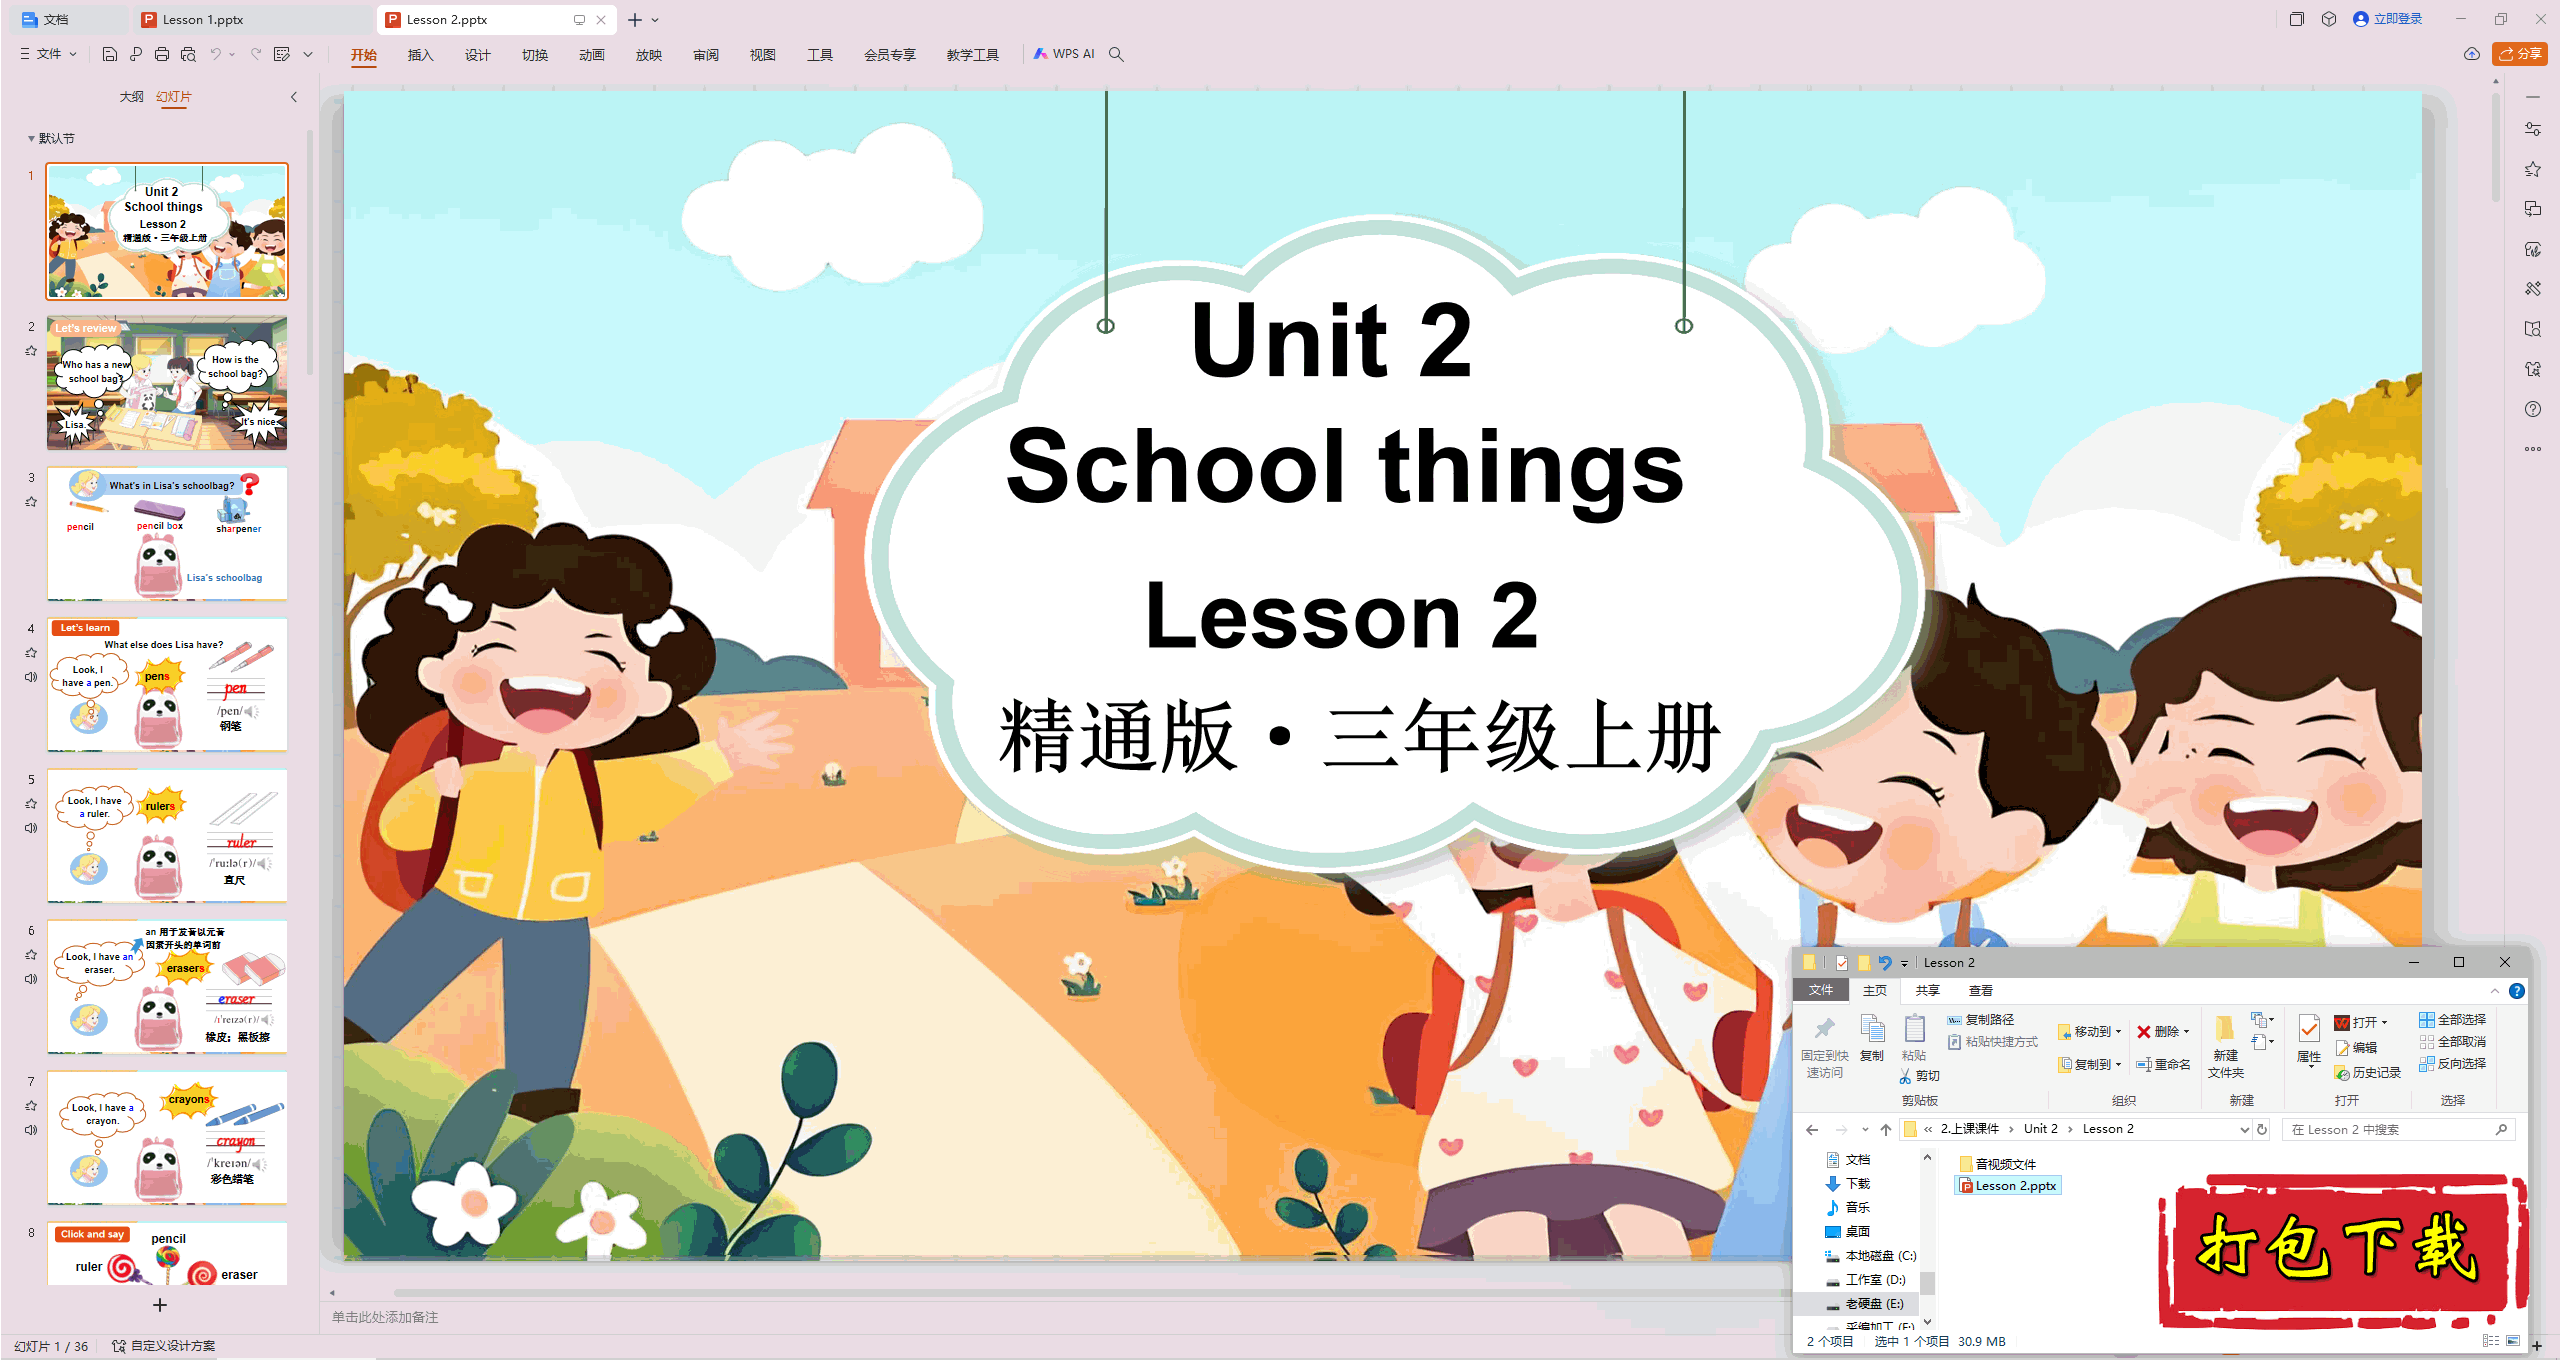Expand the 文件 menu dropdown arrow
2560x1360 pixels.
pos(73,54)
